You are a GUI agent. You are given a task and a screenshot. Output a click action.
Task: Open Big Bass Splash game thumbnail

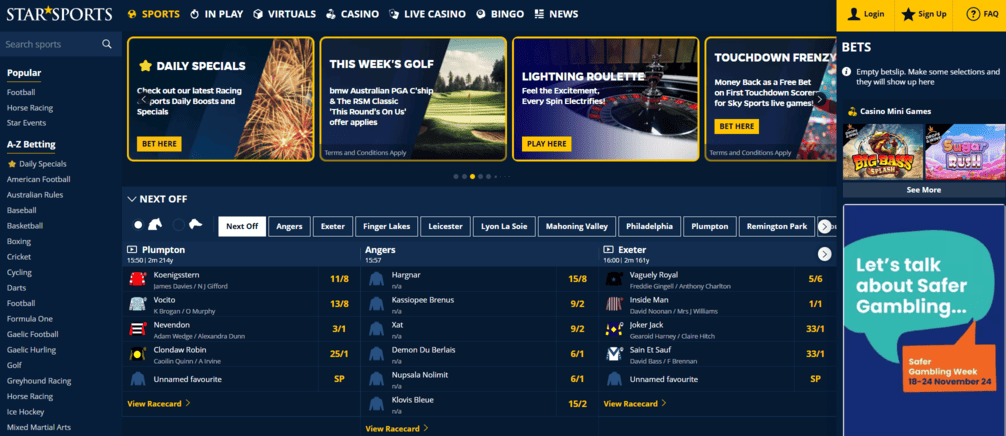coord(882,152)
